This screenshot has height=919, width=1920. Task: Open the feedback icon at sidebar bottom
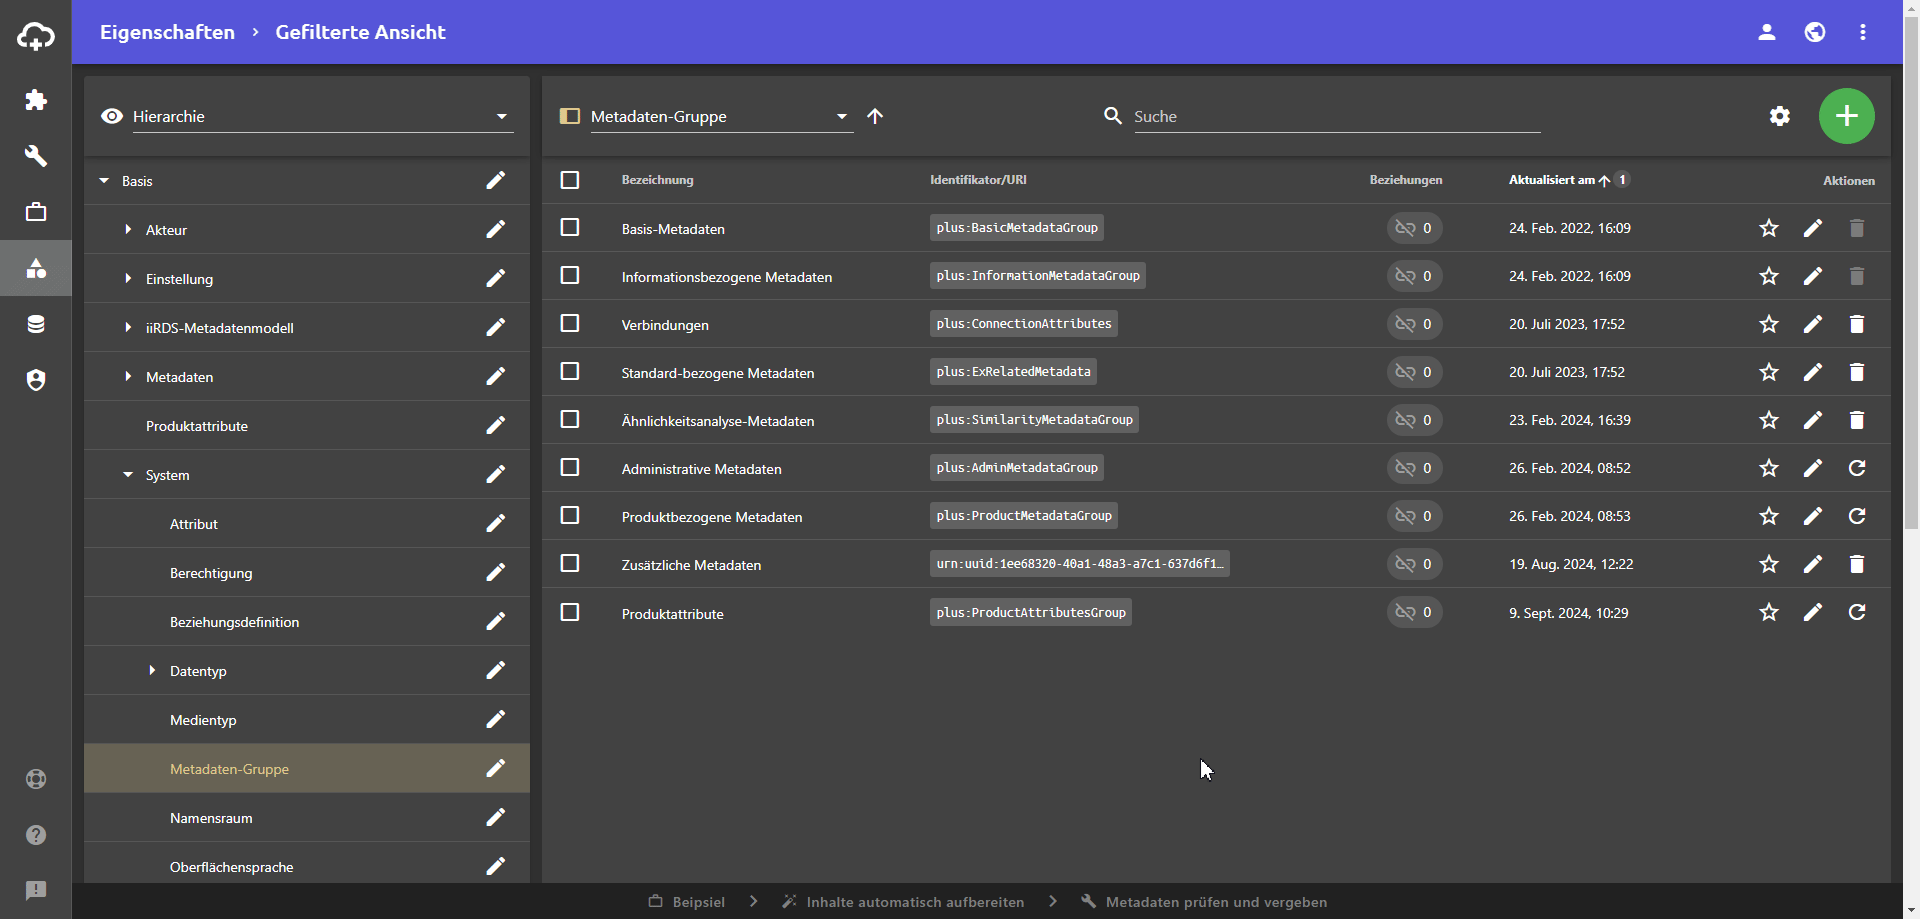coord(36,891)
